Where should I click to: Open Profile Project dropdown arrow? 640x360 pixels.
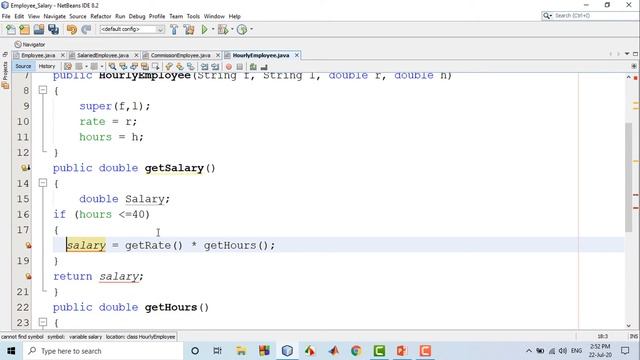click(251, 29)
